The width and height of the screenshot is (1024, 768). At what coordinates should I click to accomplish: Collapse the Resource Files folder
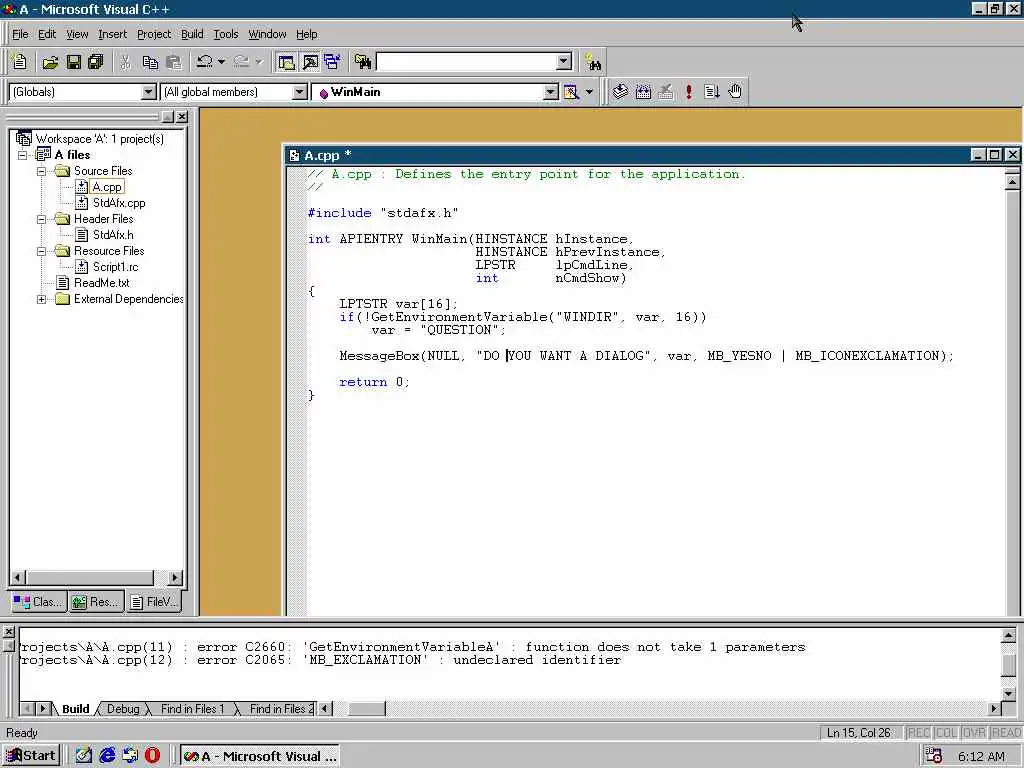pyautogui.click(x=41, y=251)
